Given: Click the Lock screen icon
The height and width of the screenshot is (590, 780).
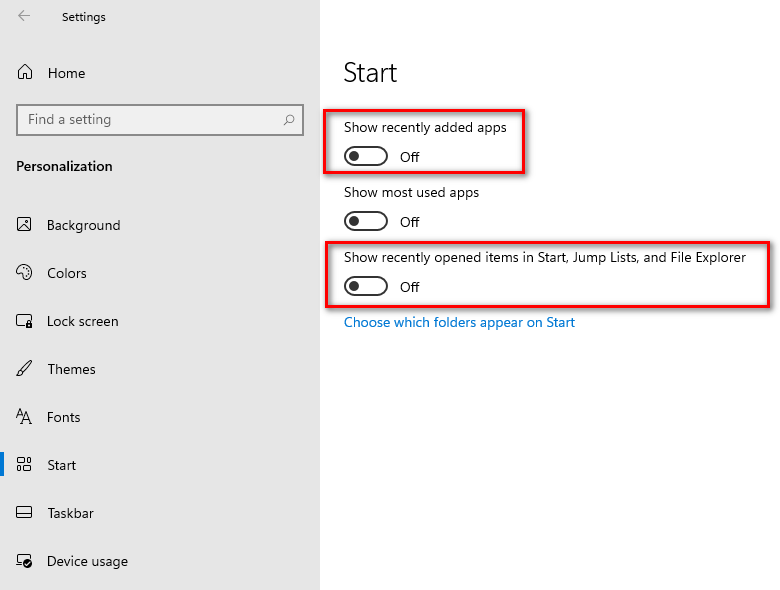Looking at the screenshot, I should (24, 320).
